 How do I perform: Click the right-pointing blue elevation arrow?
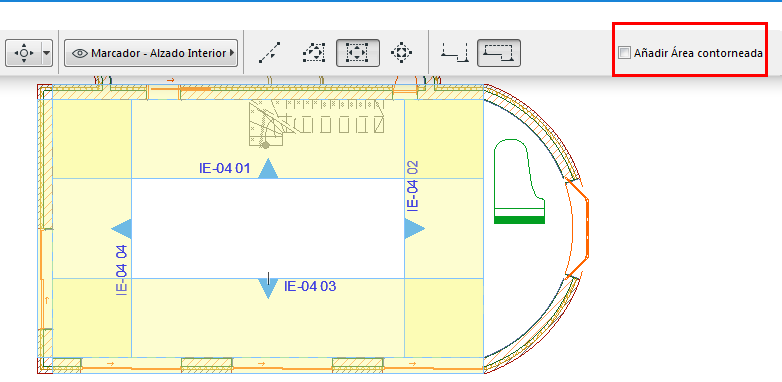[x=414, y=229]
